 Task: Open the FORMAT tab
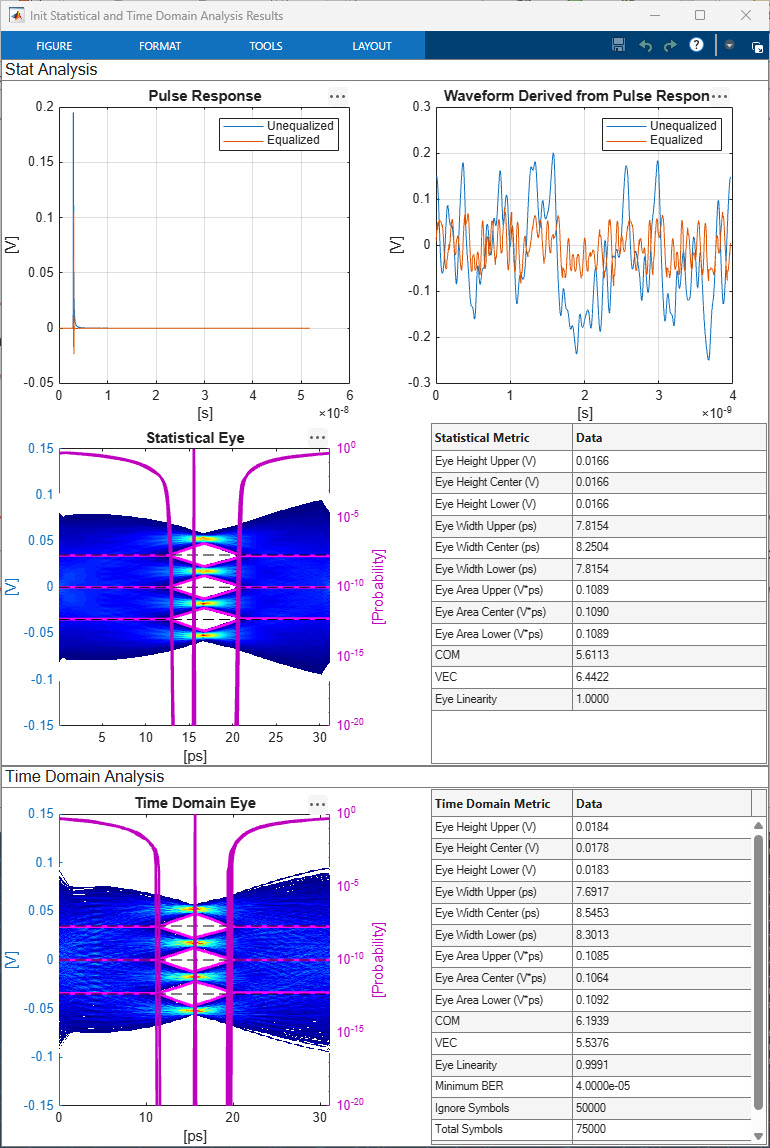tap(160, 45)
